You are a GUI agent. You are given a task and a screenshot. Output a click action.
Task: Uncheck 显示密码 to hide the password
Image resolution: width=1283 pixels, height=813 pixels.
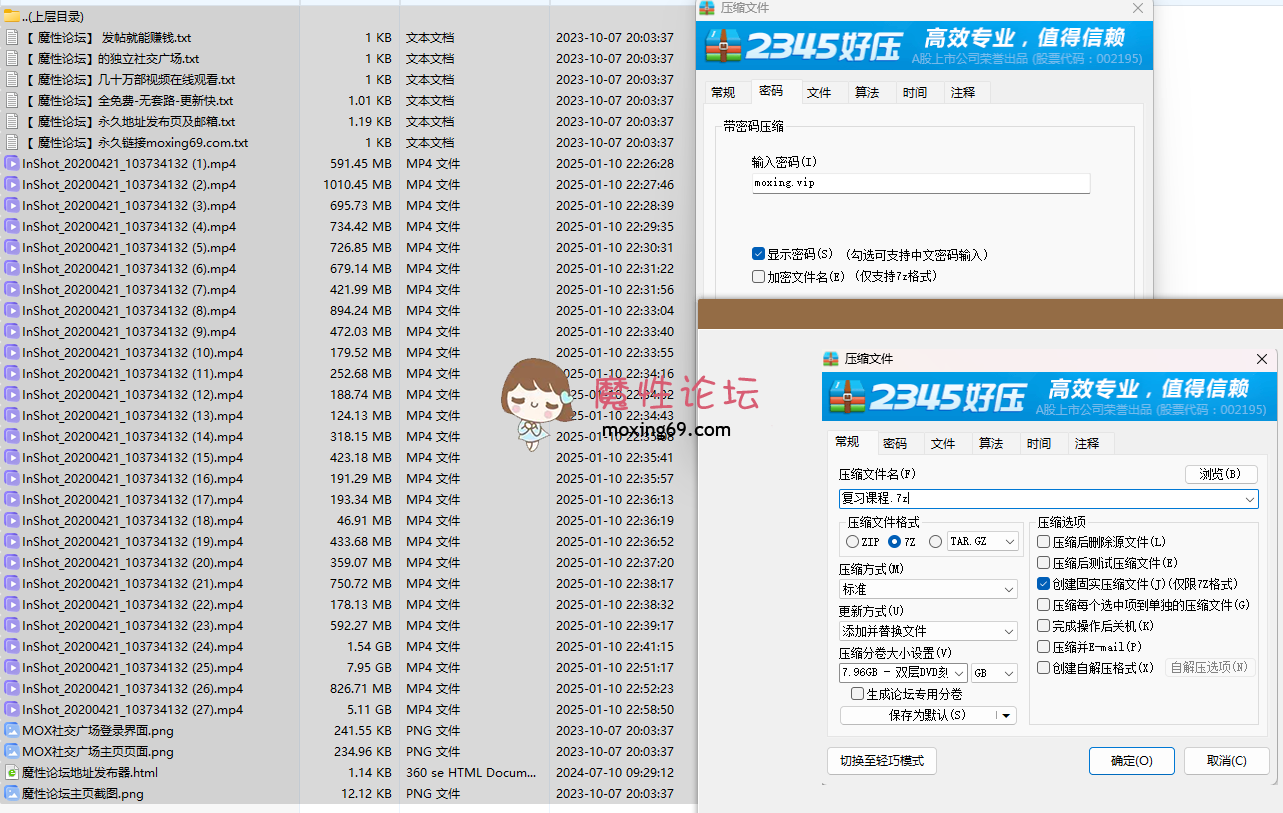[x=758, y=253]
